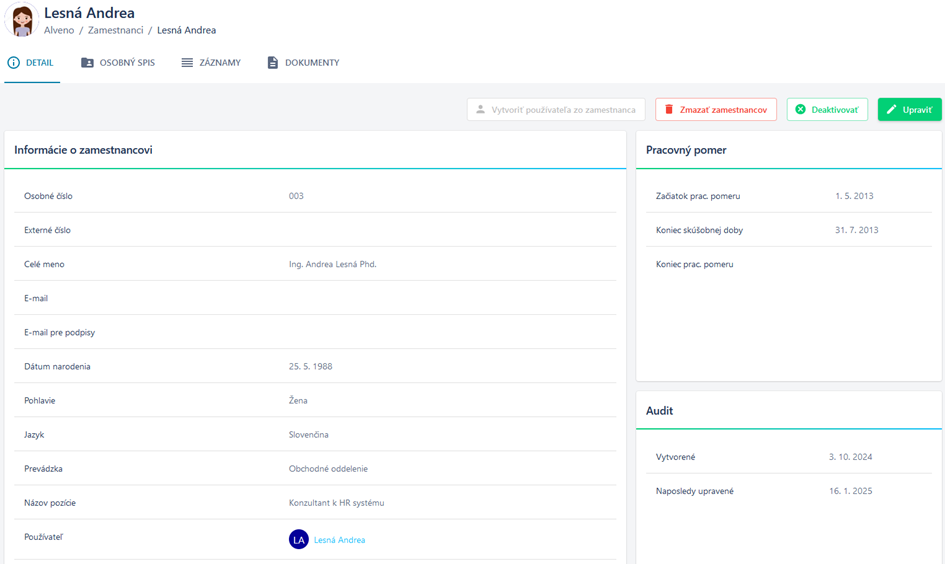
Task: Click the X circle icon on Deaktivovať
Action: point(800,110)
